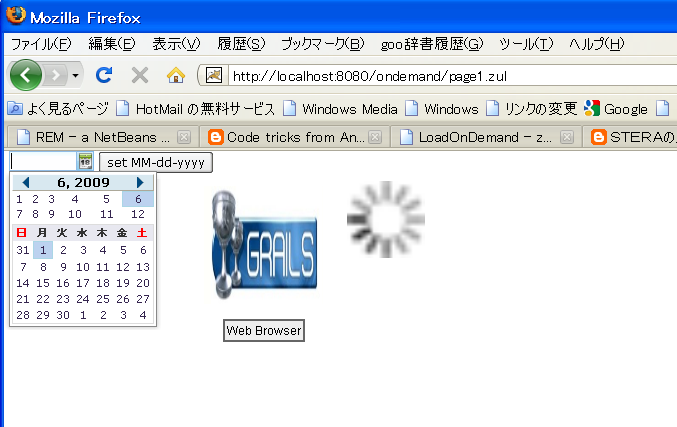Viewport: 677px width, 427px height.
Task: Select month 12 in the month grid
Action: [138, 214]
